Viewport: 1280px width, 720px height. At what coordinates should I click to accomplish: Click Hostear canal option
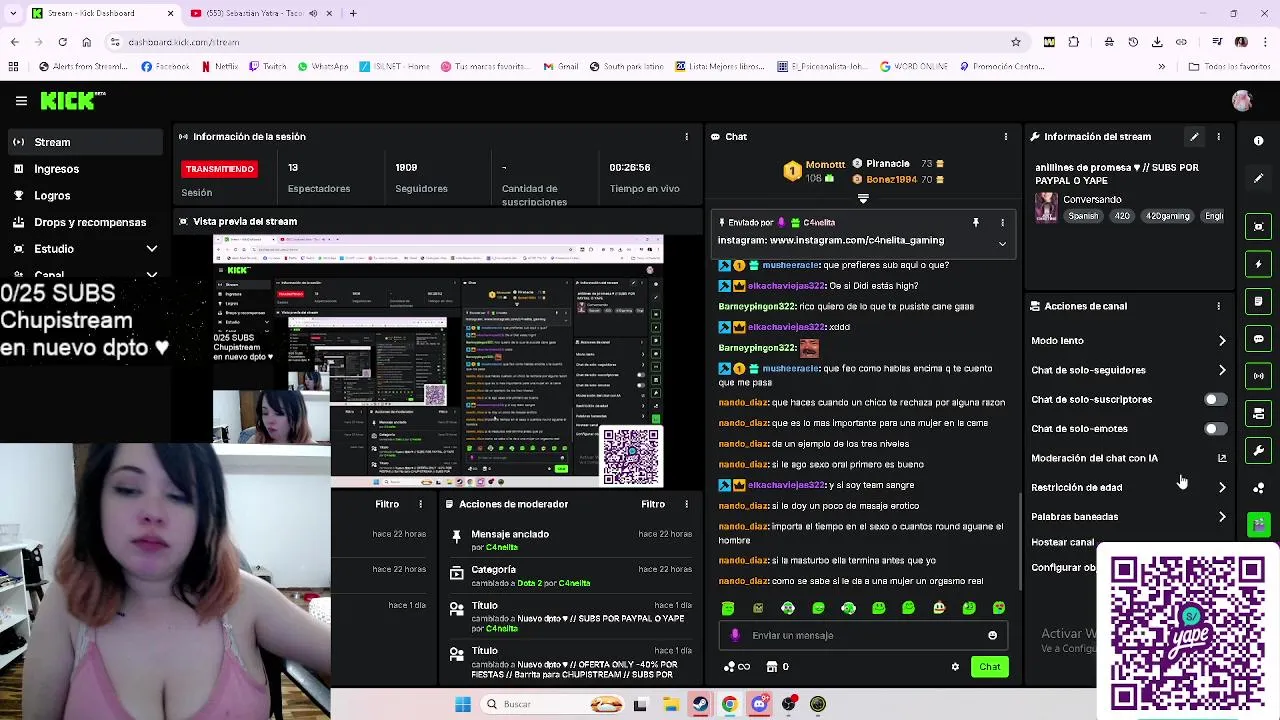(x=1062, y=542)
